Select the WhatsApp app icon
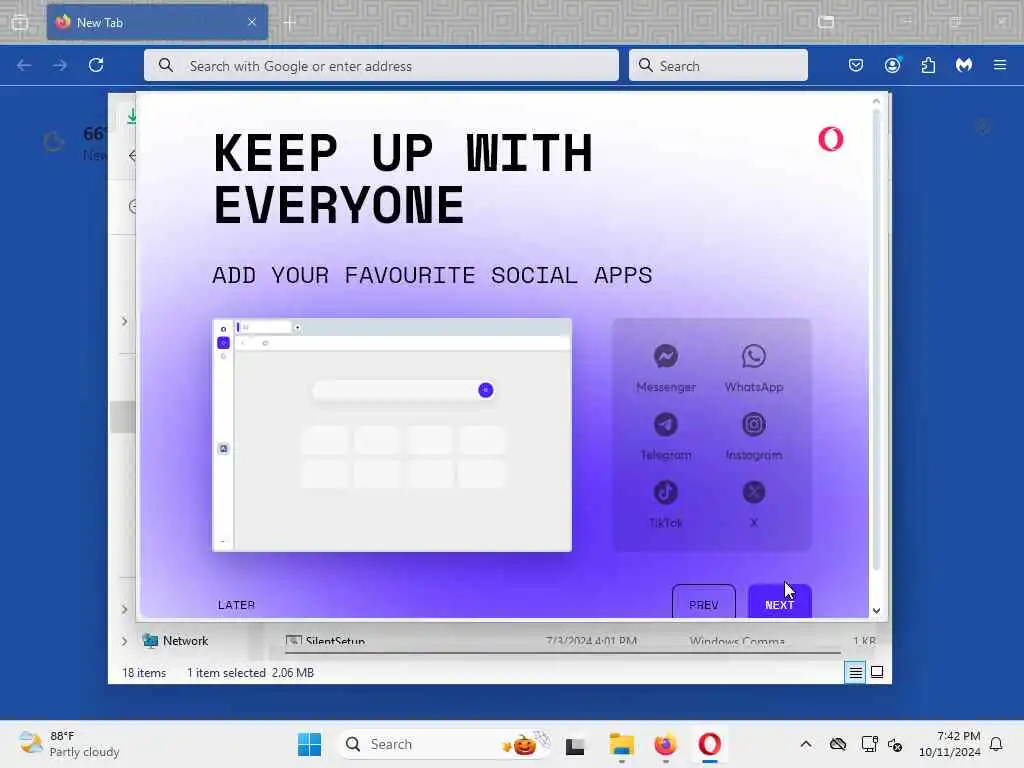 coord(754,357)
